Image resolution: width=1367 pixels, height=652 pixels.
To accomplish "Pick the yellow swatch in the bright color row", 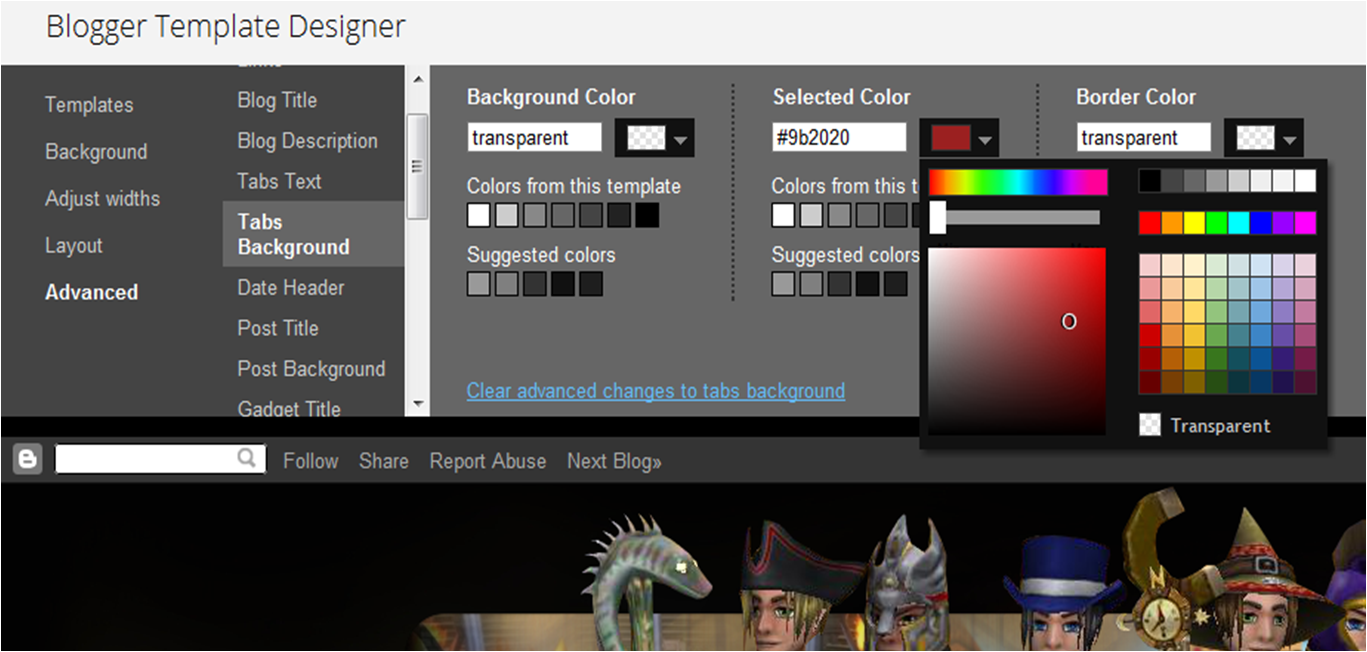I will tap(1194, 223).
